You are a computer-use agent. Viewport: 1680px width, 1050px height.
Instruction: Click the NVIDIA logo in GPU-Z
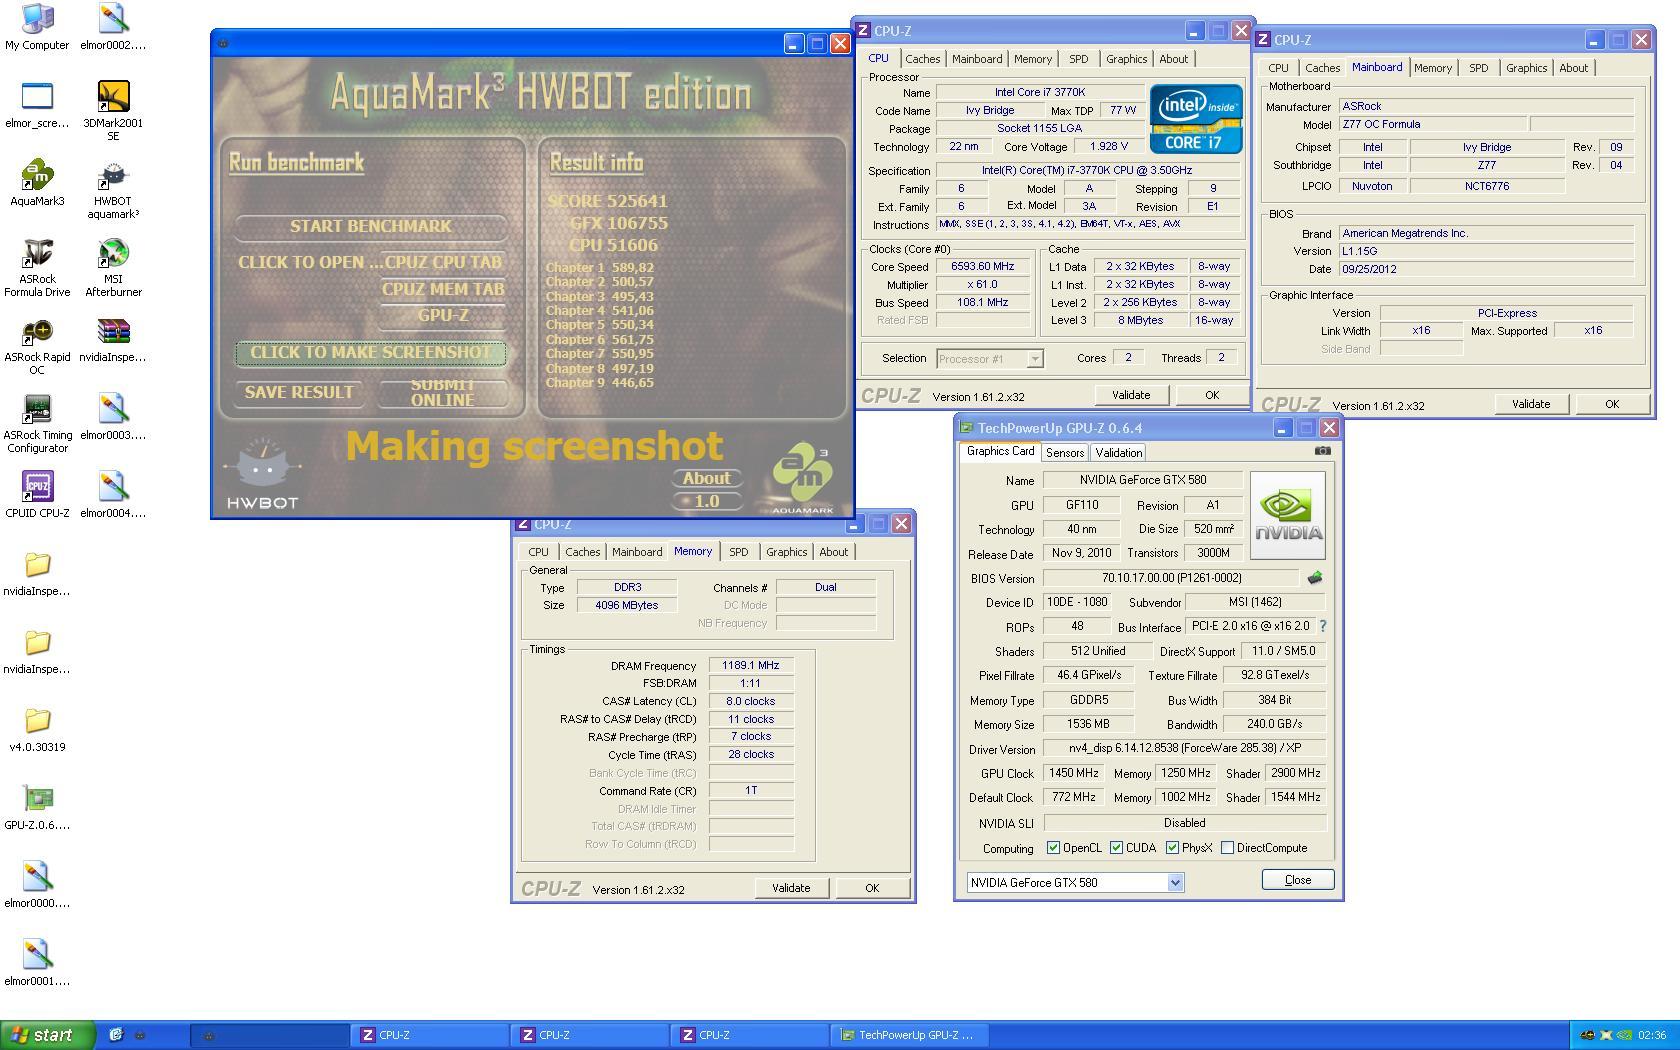tap(1288, 515)
